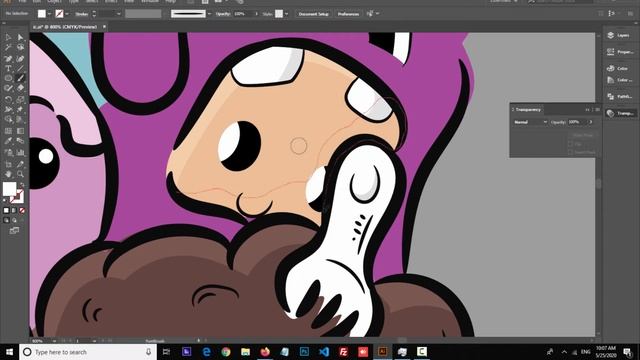This screenshot has height=360, width=640.
Task: Open File Explorer from the taskbar
Action: click(245, 352)
